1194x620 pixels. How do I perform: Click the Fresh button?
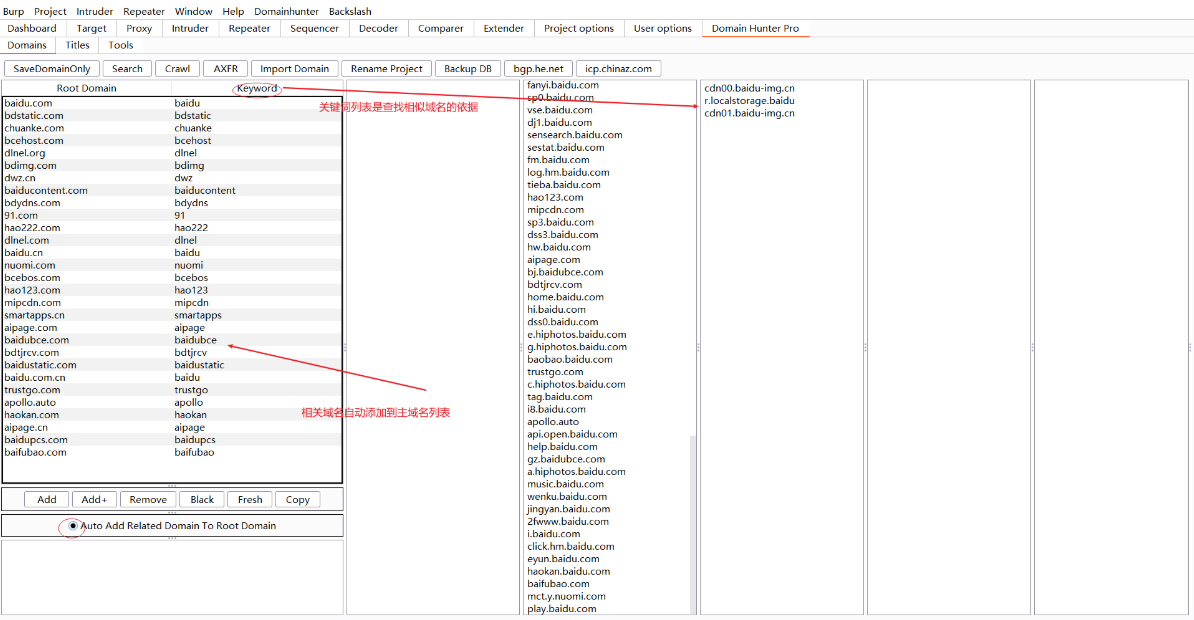[x=250, y=500]
